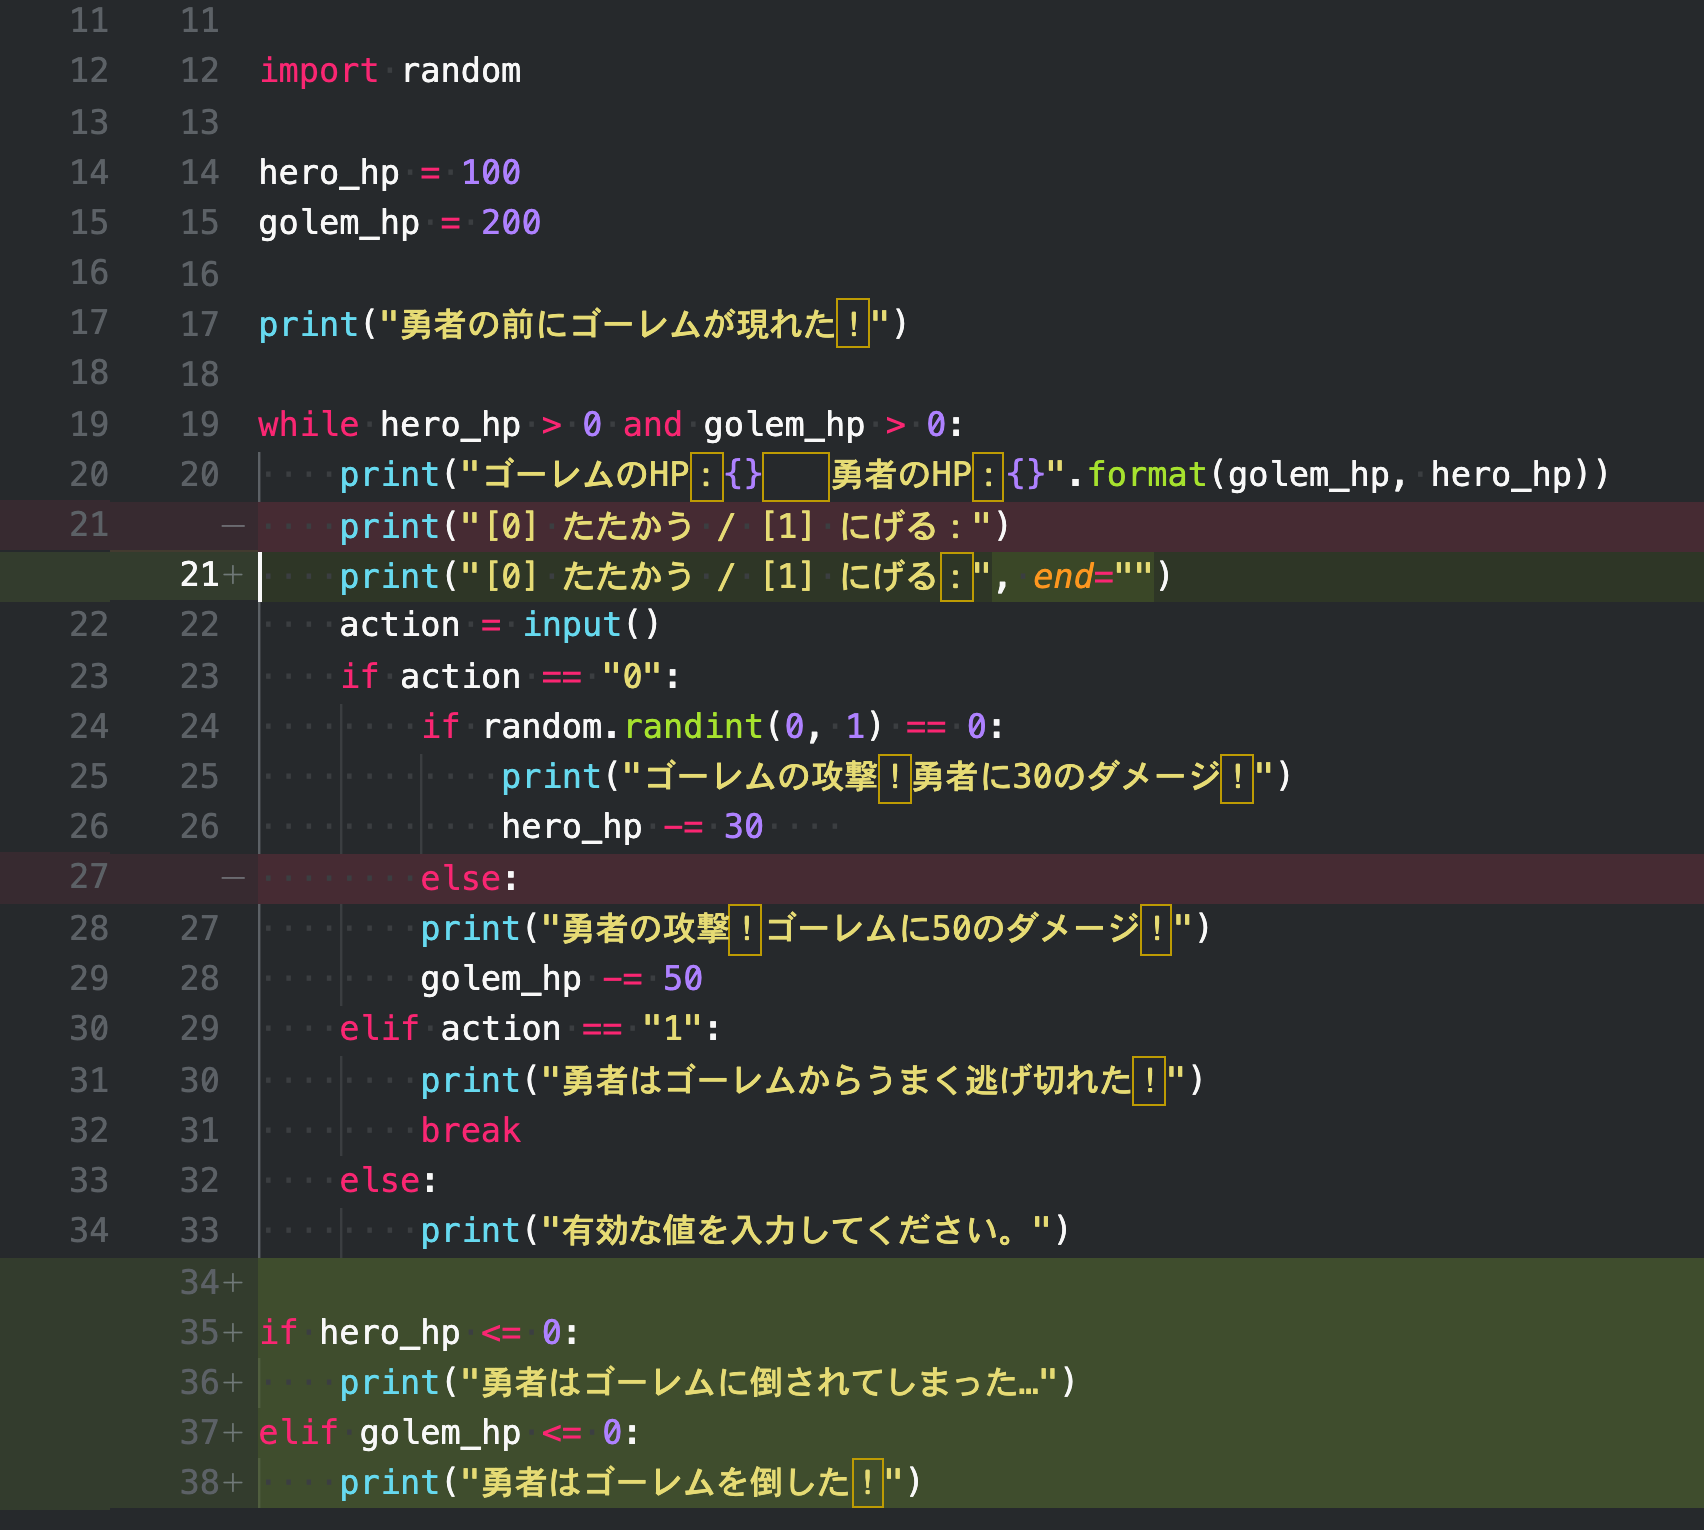Click the "while" keyword
Screen dimensions: 1704x1530
click(308, 424)
